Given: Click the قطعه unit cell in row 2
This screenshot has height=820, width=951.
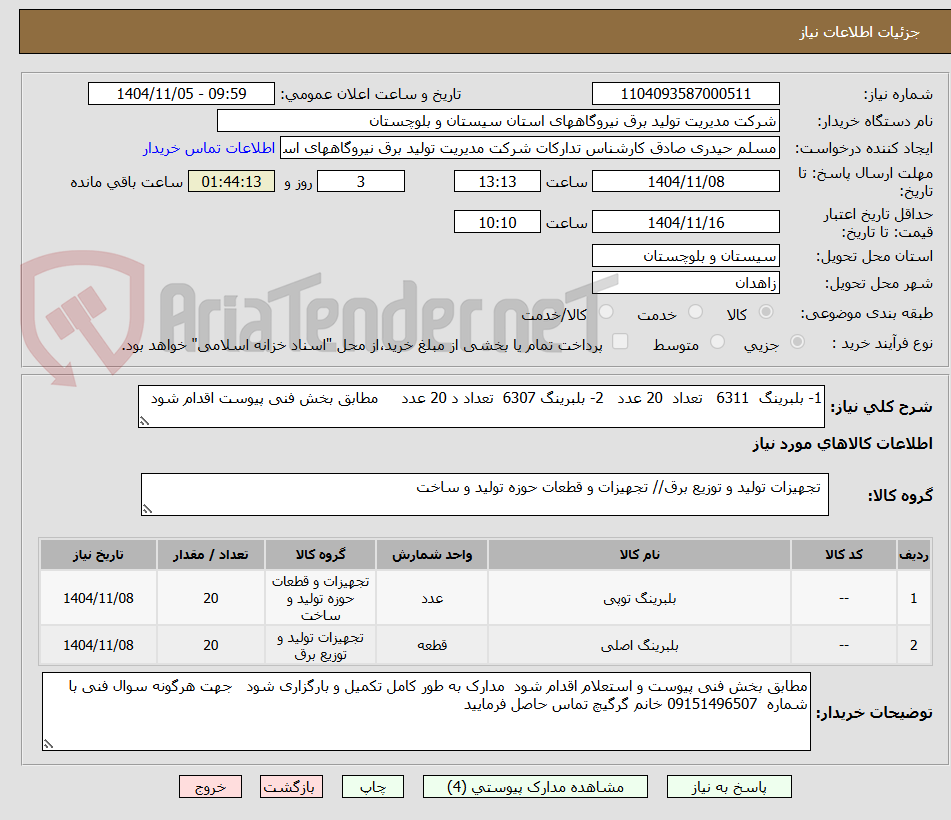Looking at the screenshot, I should tap(432, 645).
